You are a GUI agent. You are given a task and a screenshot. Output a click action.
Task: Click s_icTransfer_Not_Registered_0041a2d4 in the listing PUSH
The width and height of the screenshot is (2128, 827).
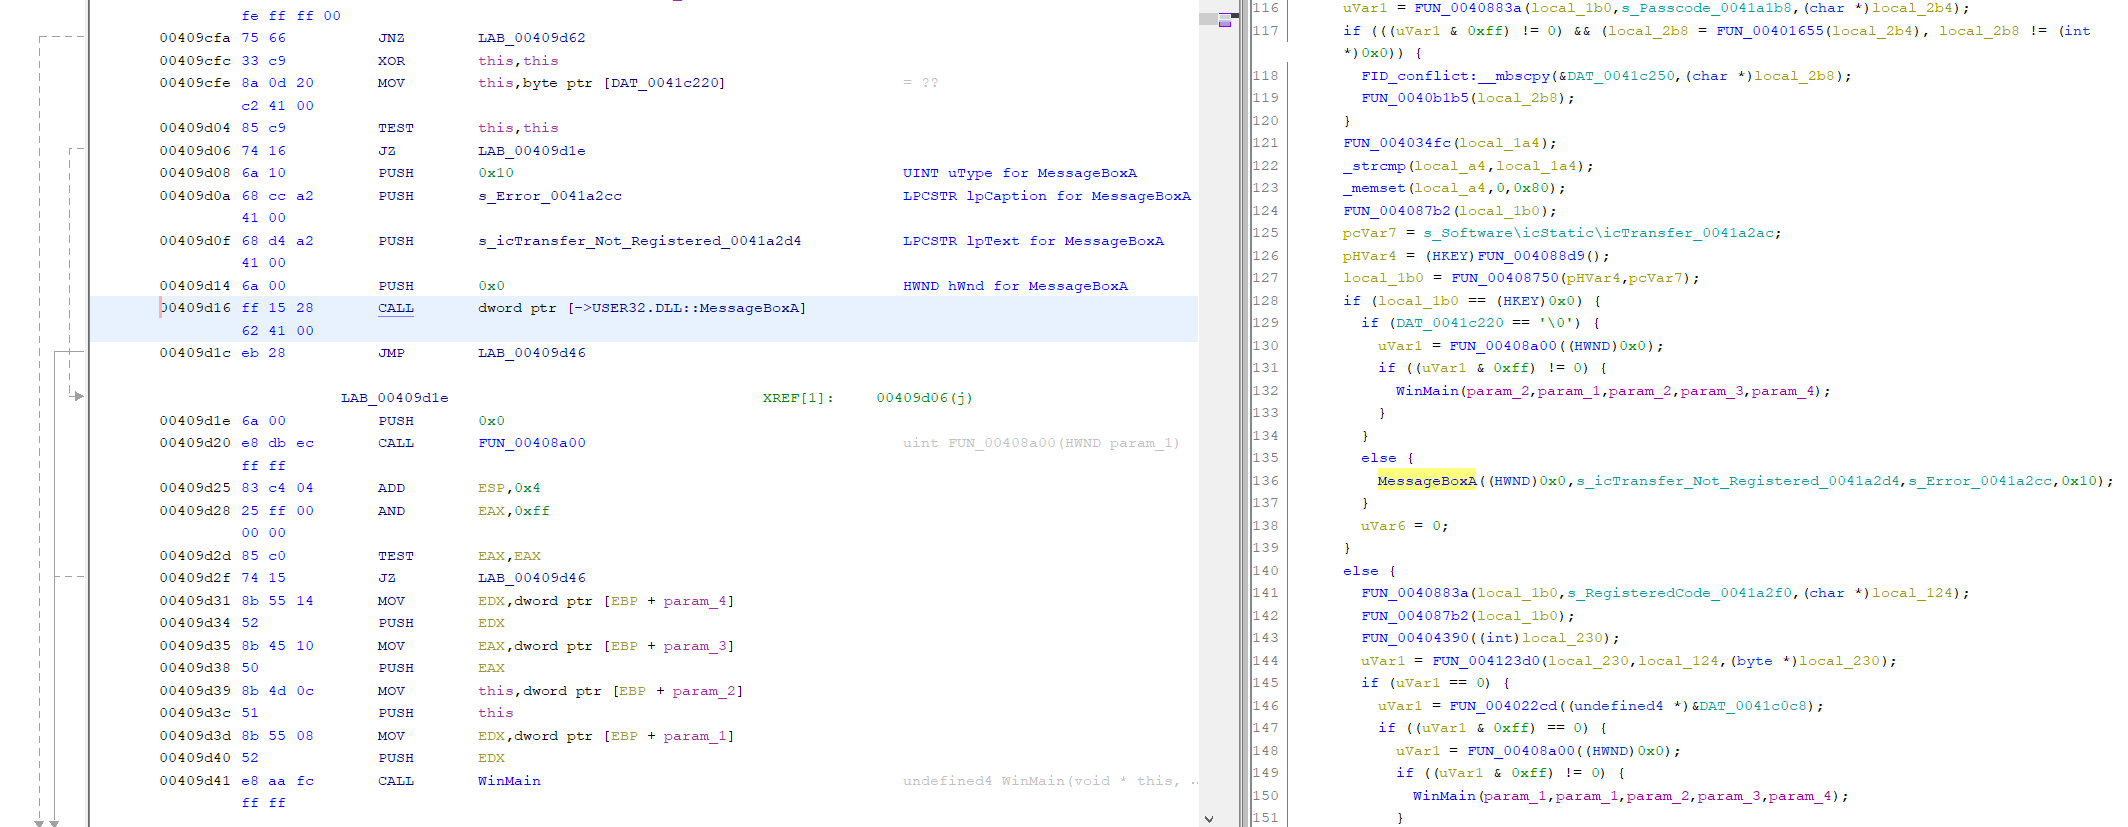click(x=639, y=241)
